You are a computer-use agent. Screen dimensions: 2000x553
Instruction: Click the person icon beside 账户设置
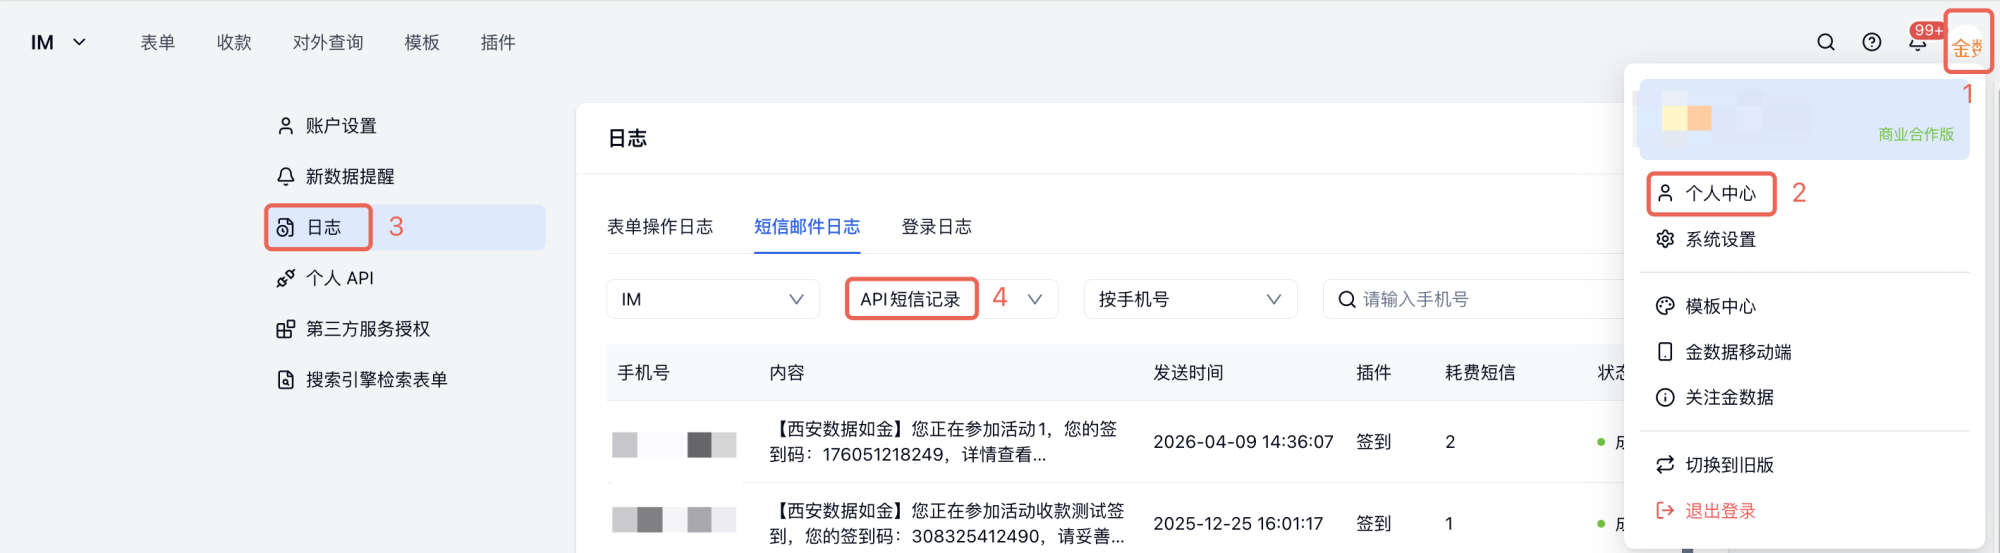[x=286, y=126]
